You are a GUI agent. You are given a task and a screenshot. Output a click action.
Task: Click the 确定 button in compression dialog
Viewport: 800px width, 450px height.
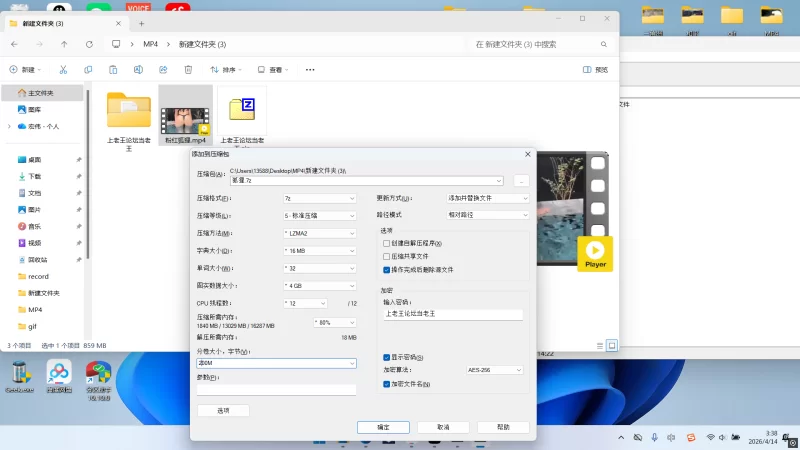click(x=383, y=427)
